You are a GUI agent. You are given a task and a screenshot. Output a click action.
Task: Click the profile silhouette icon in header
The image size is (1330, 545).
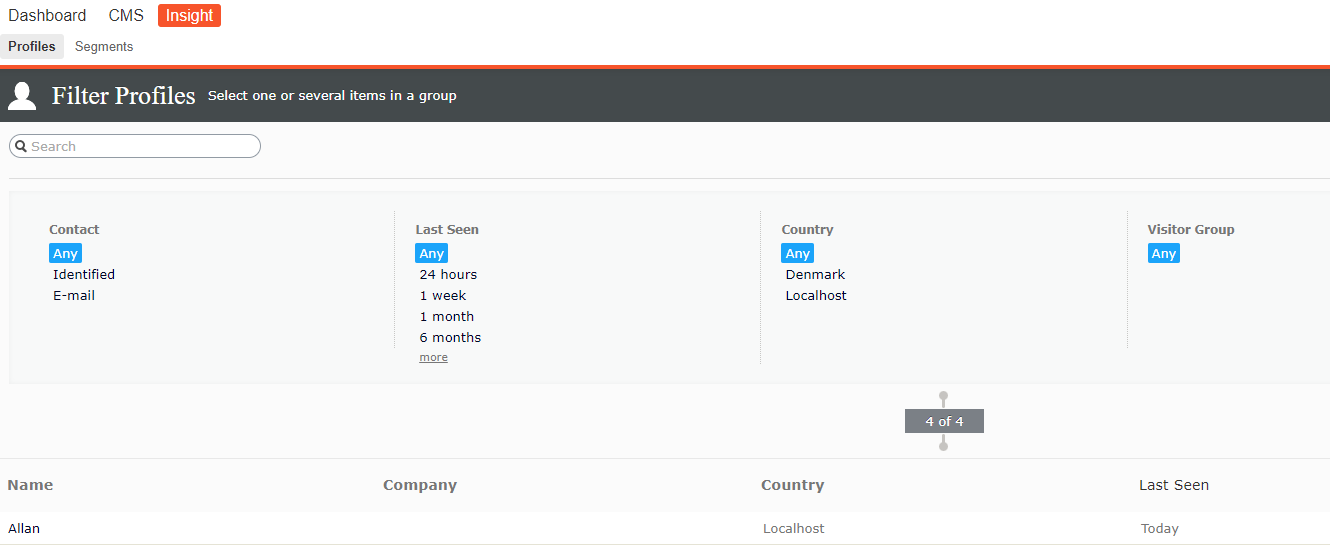22,96
